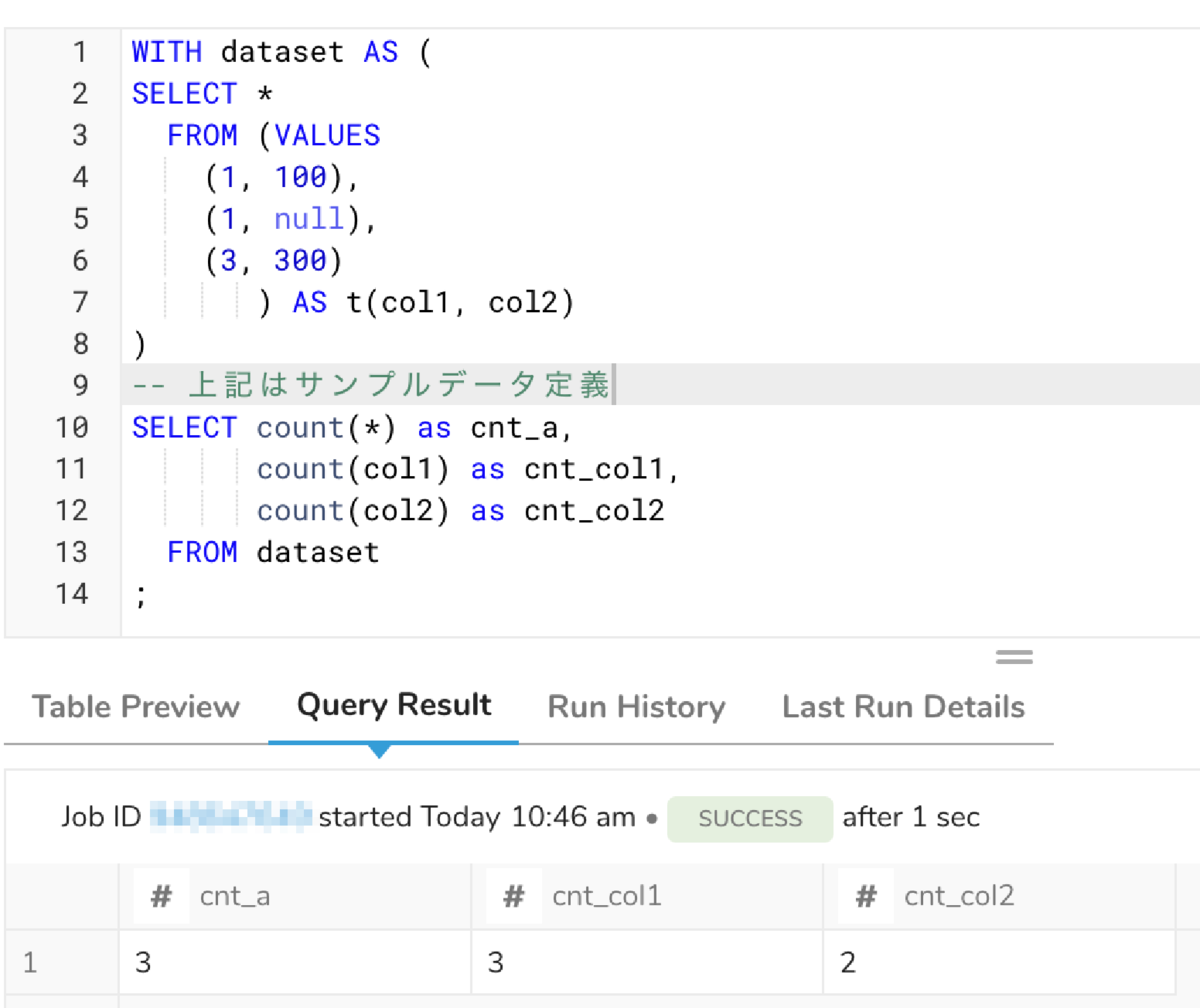Click the numeric type icon beside cnt_col2
1200x1008 pixels.
(864, 896)
